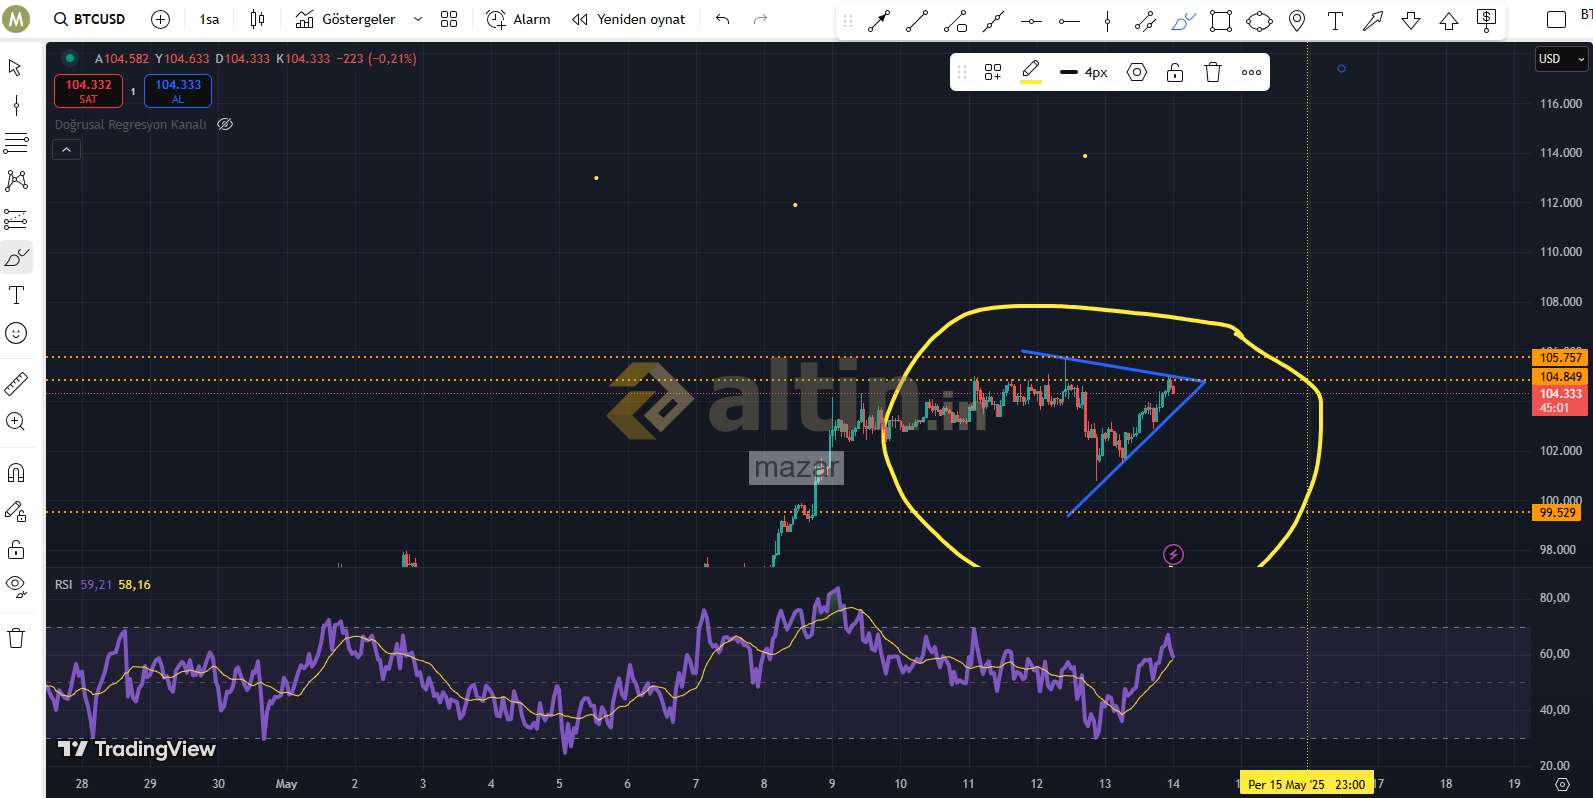1593x798 pixels.
Task: Select the text T tool in favorites toolbar
Action: click(1335, 21)
